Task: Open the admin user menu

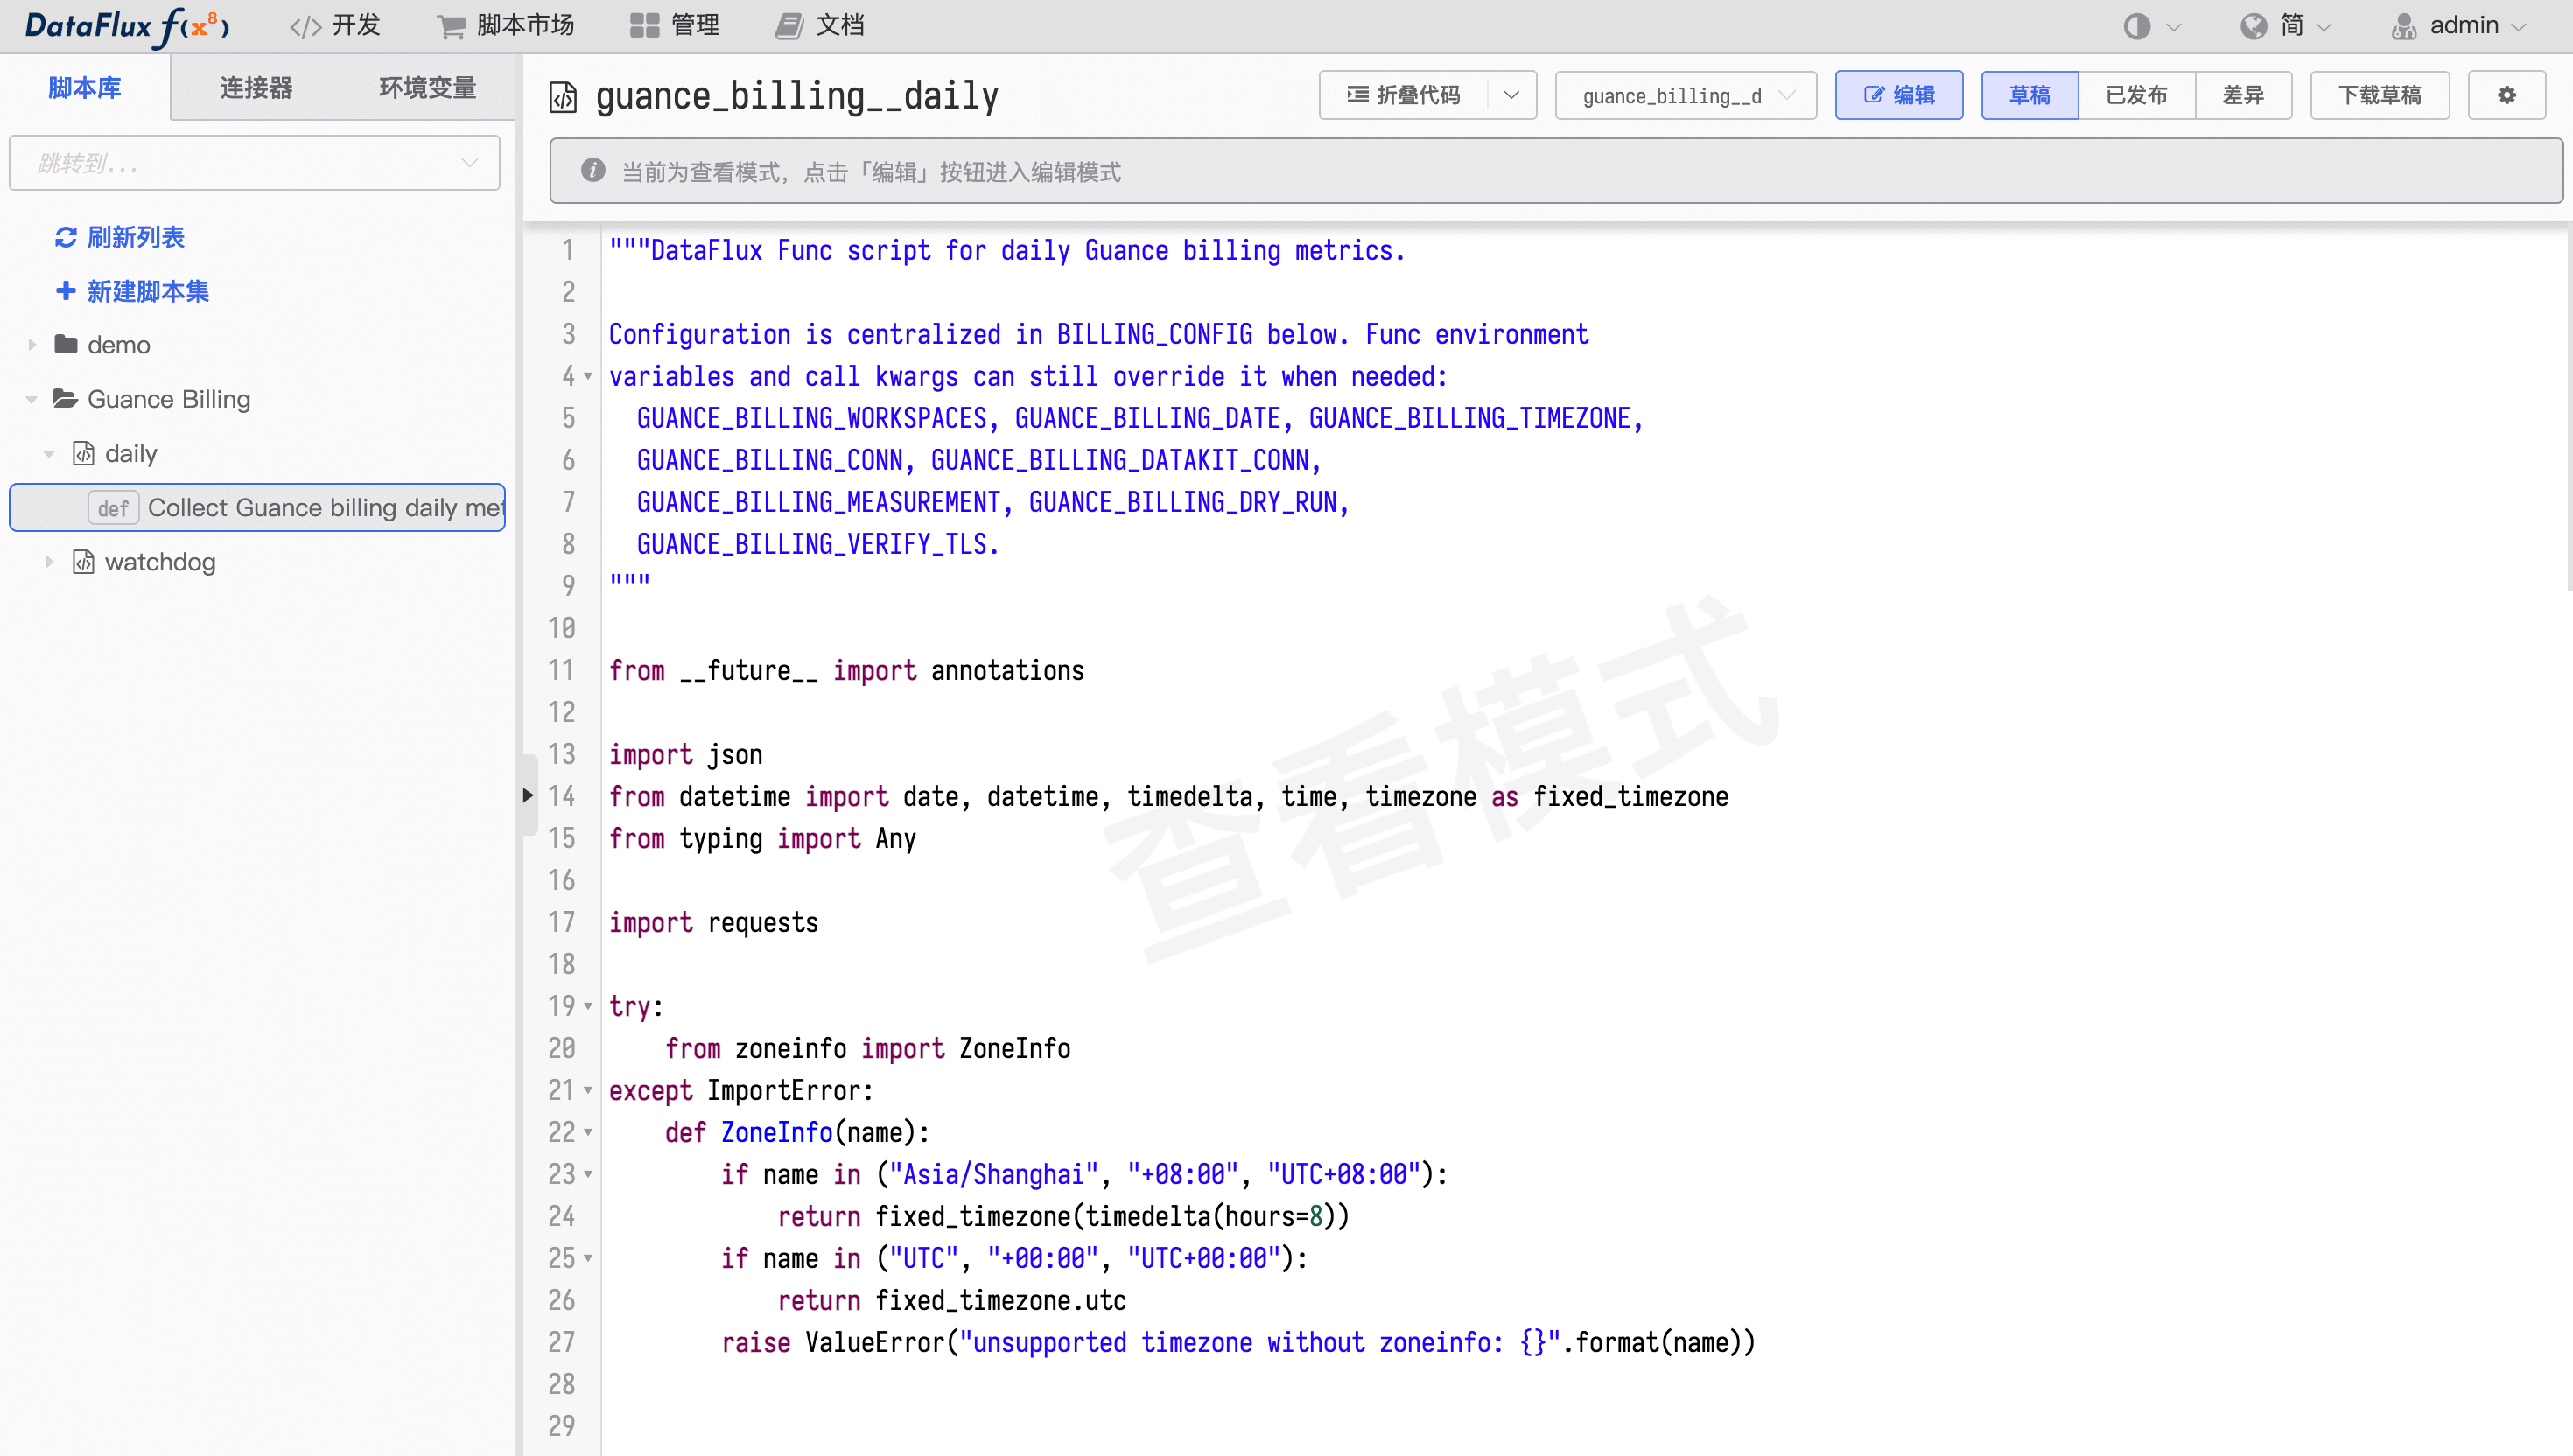Action: [2459, 26]
